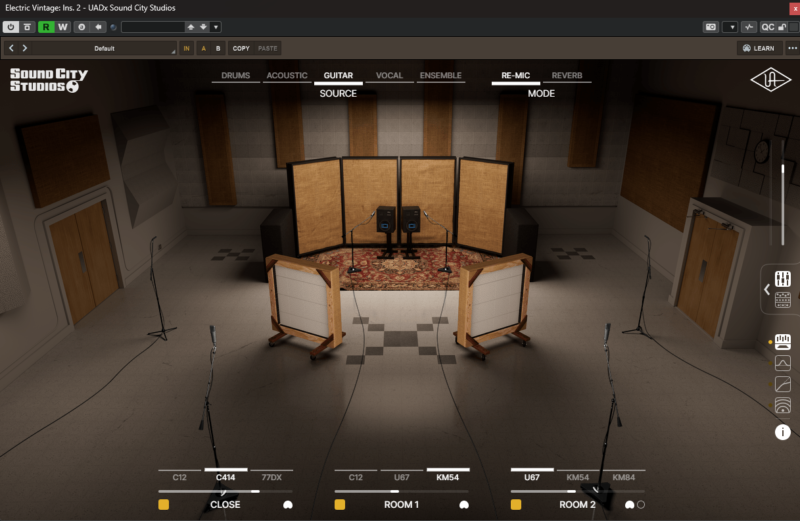Go to previous plugin preset with left chevron
This screenshot has width=800, height=521.
pyautogui.click(x=11, y=48)
